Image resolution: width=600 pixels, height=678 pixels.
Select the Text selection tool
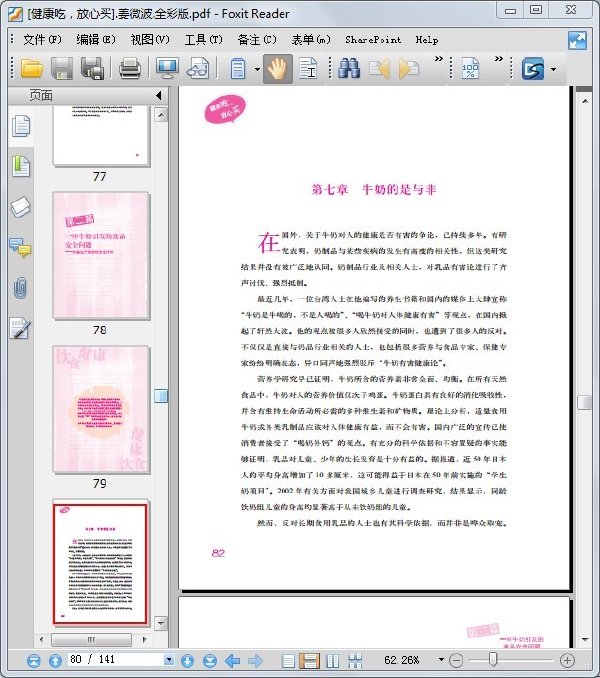point(309,69)
